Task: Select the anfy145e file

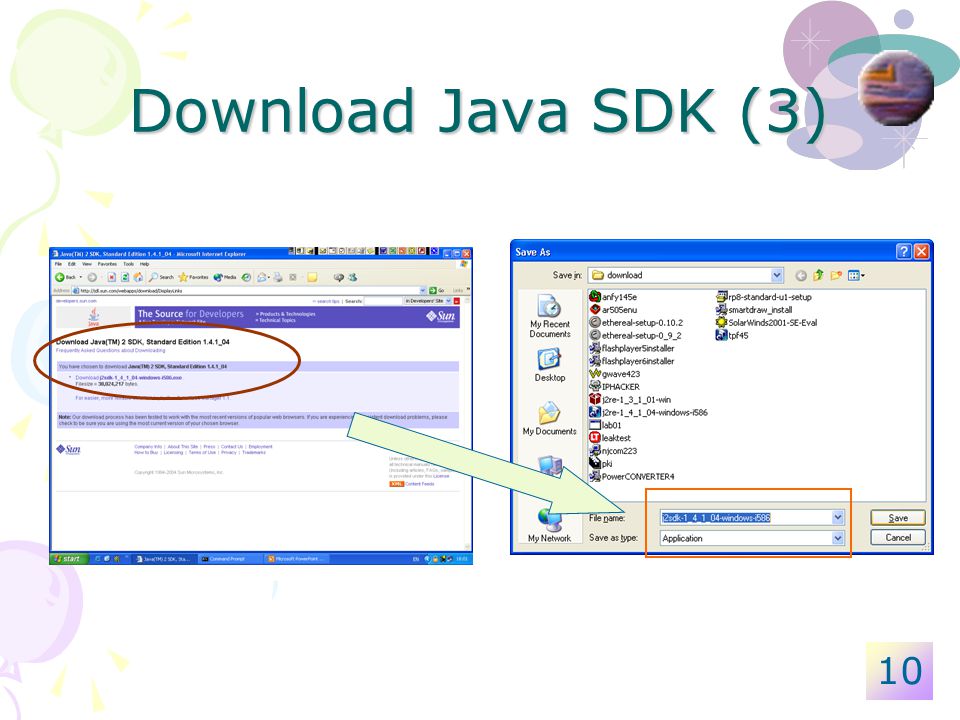Action: click(x=613, y=297)
